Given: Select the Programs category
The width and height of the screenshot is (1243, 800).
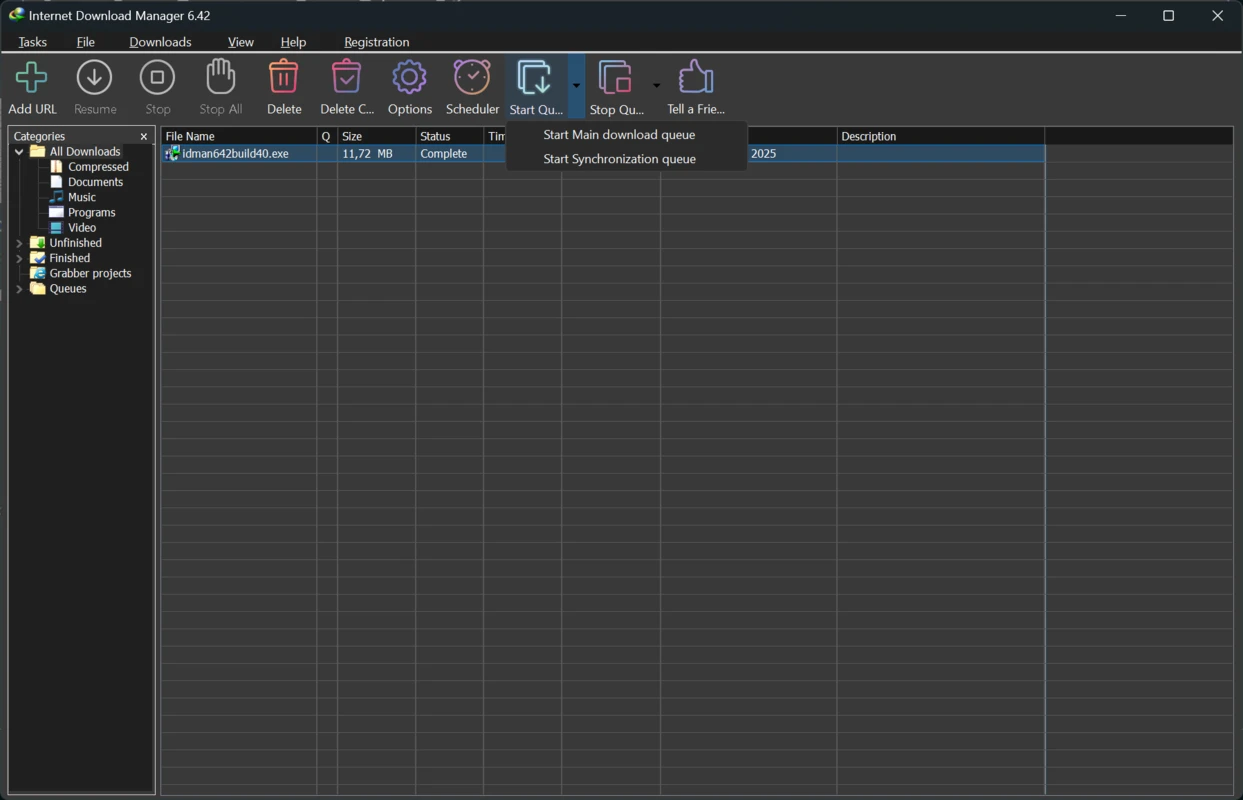Looking at the screenshot, I should pyautogui.click(x=92, y=212).
